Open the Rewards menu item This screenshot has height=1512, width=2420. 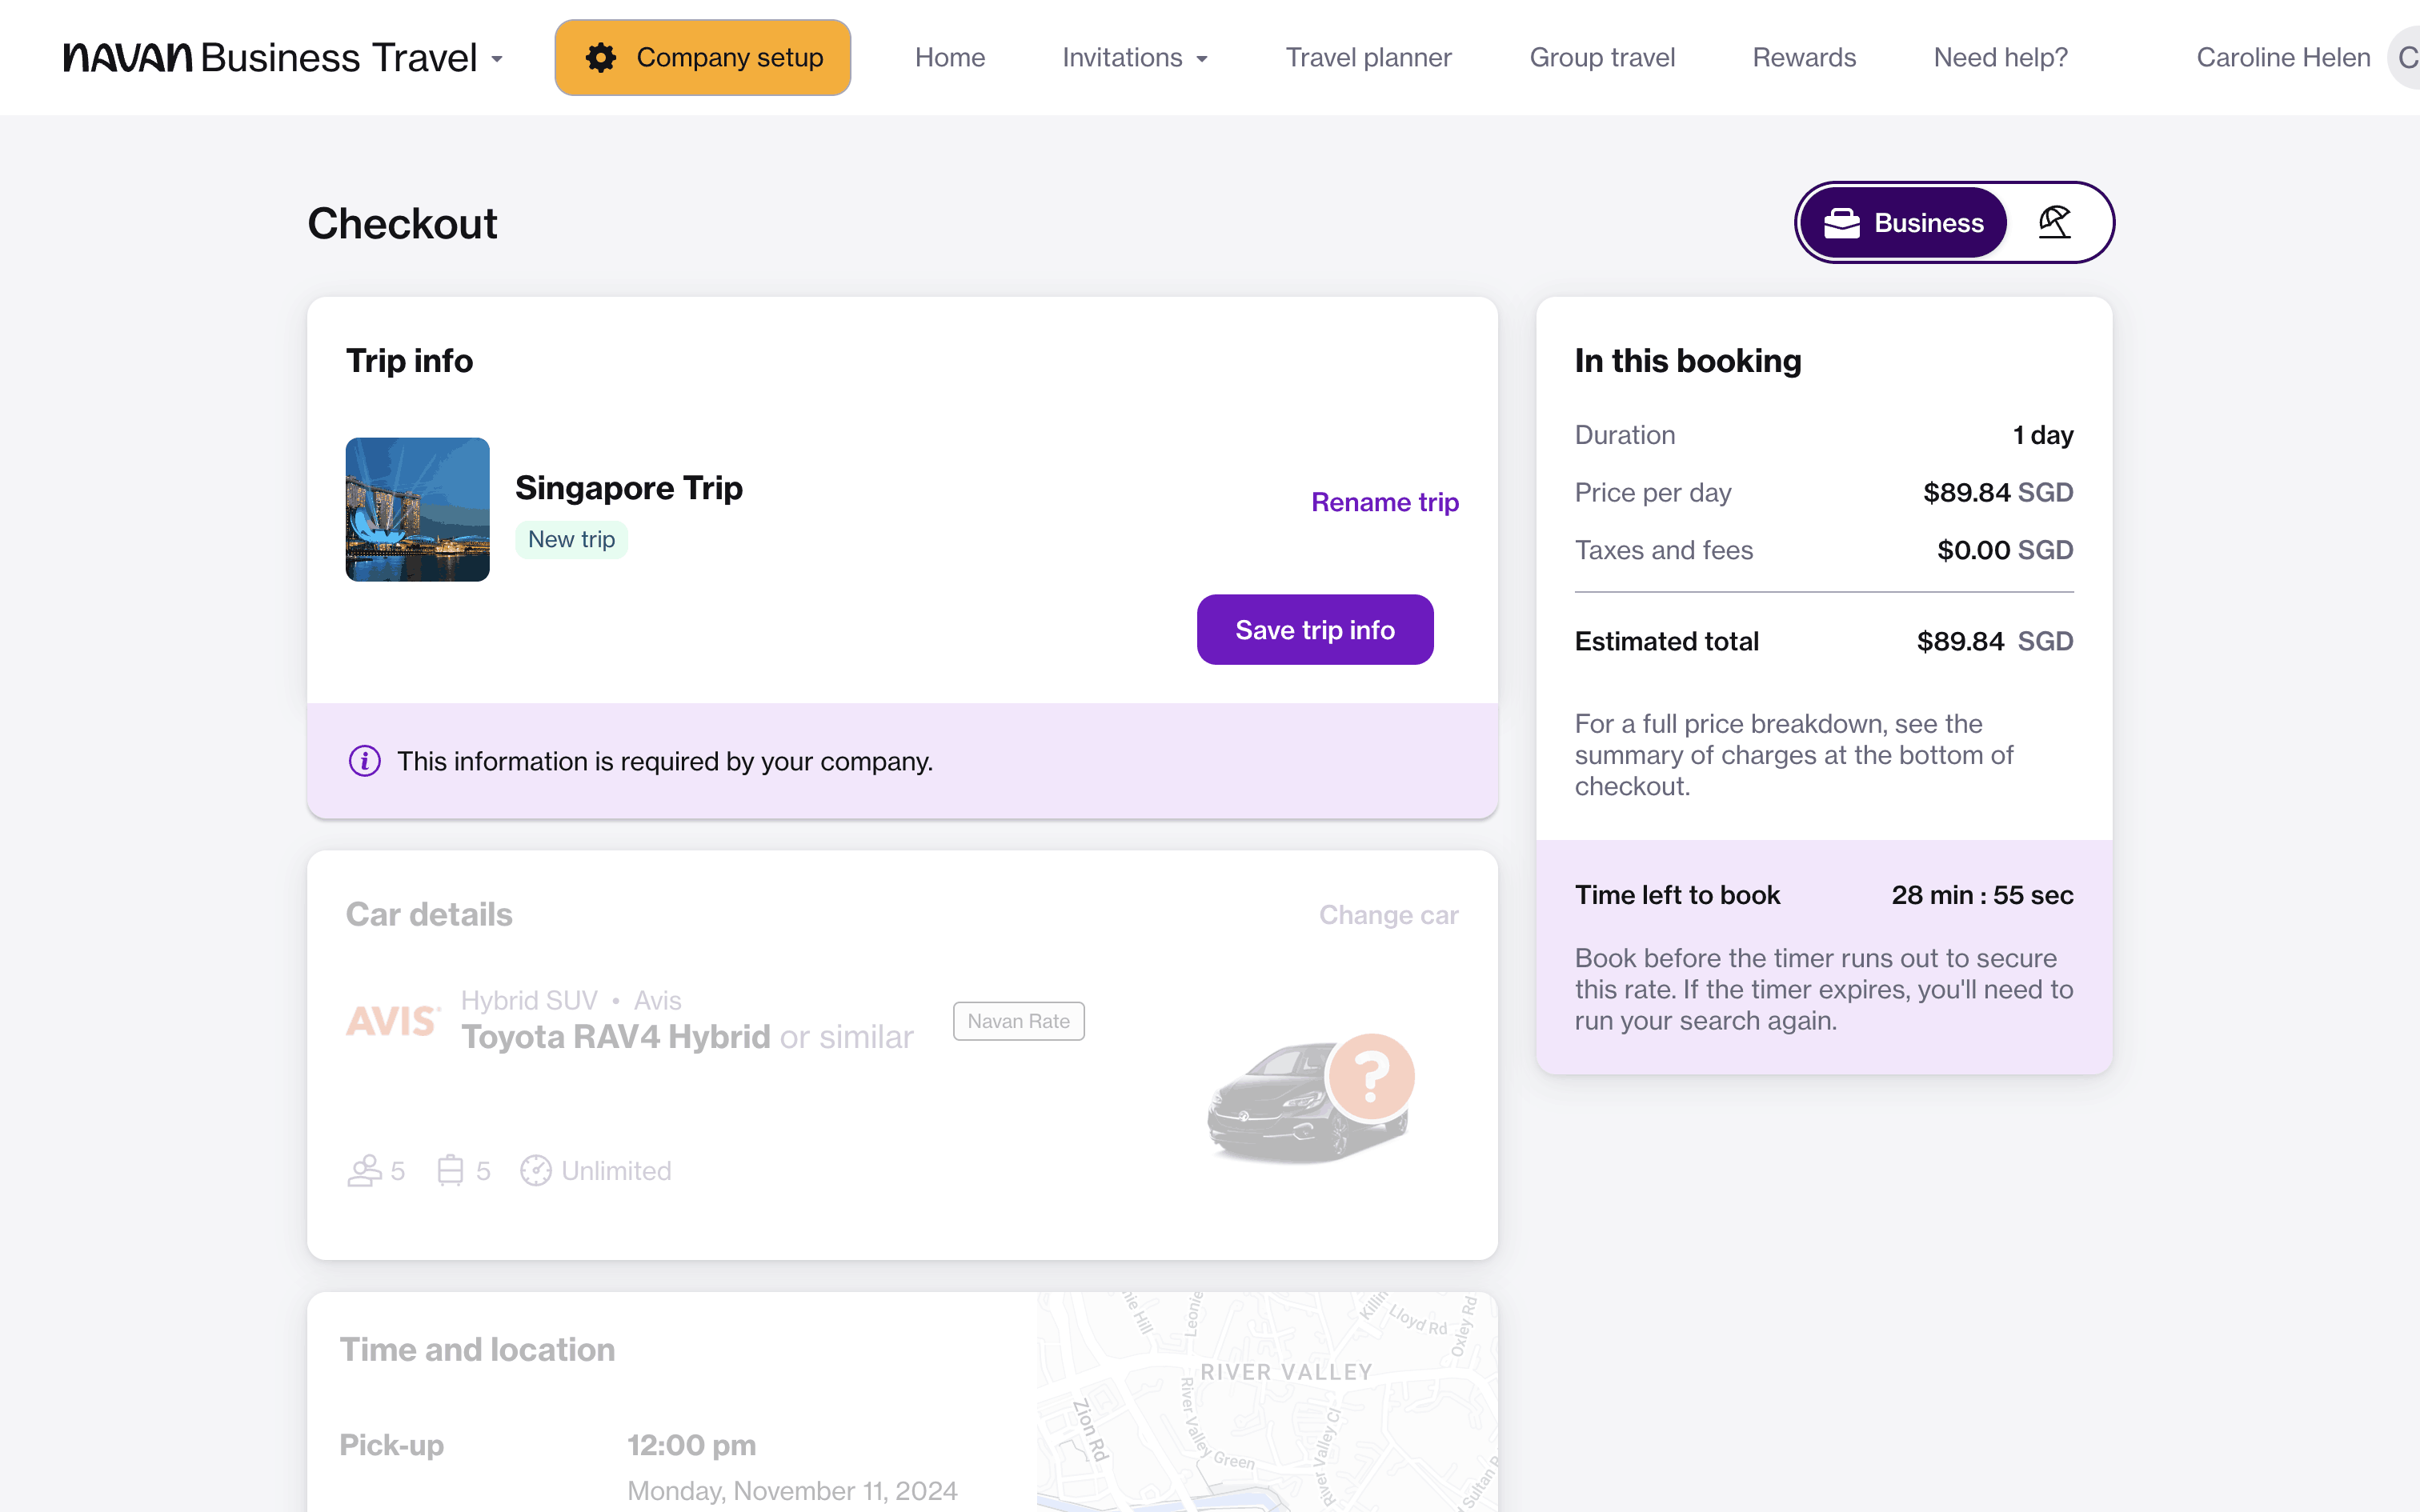[x=1803, y=58]
